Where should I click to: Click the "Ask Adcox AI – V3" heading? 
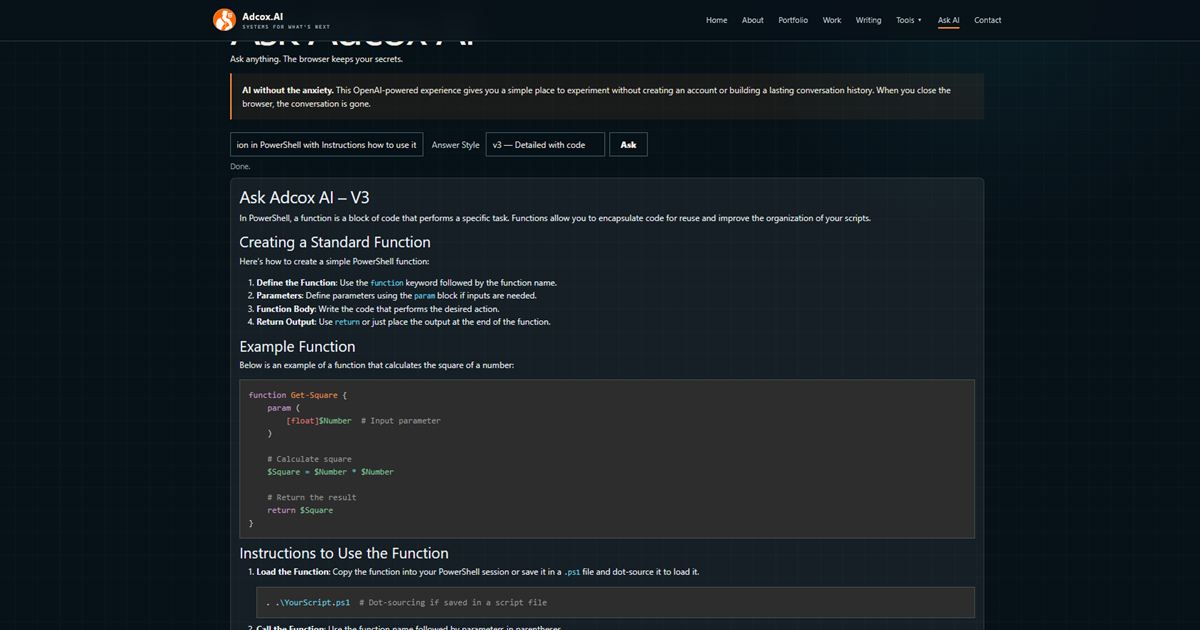[305, 198]
